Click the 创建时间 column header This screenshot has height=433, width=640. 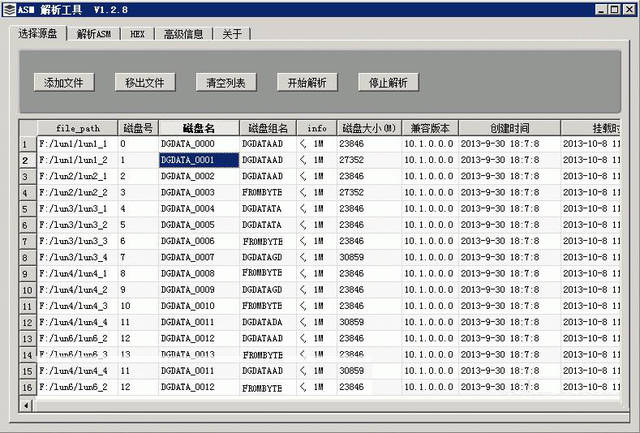[x=509, y=128]
